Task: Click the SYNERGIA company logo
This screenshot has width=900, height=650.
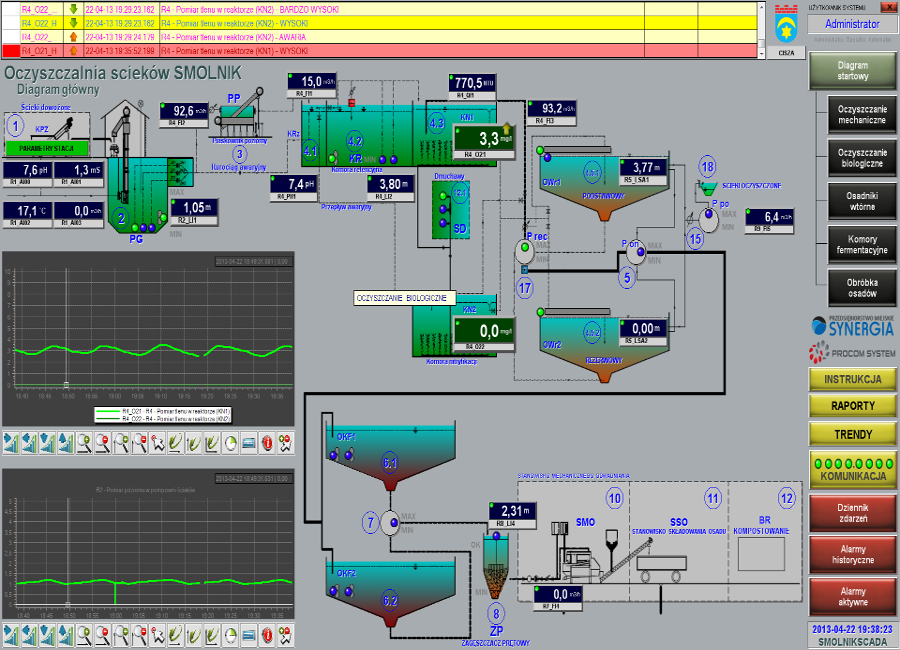Action: [852, 326]
